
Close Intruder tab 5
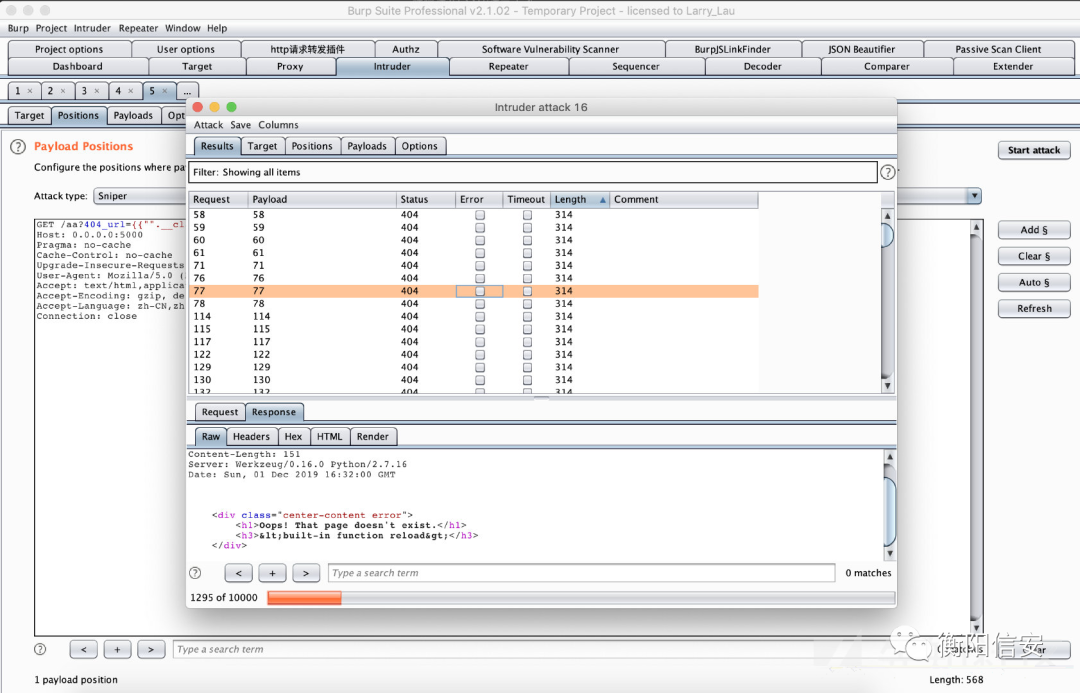pos(164,91)
